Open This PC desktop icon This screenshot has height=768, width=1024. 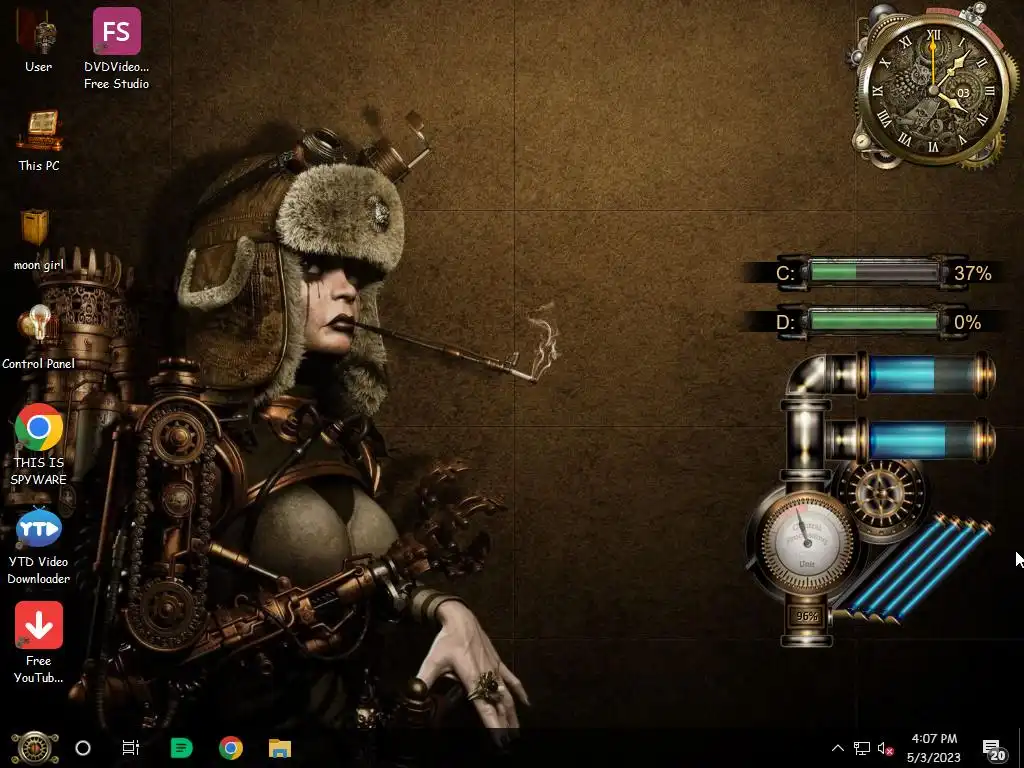pos(39,140)
